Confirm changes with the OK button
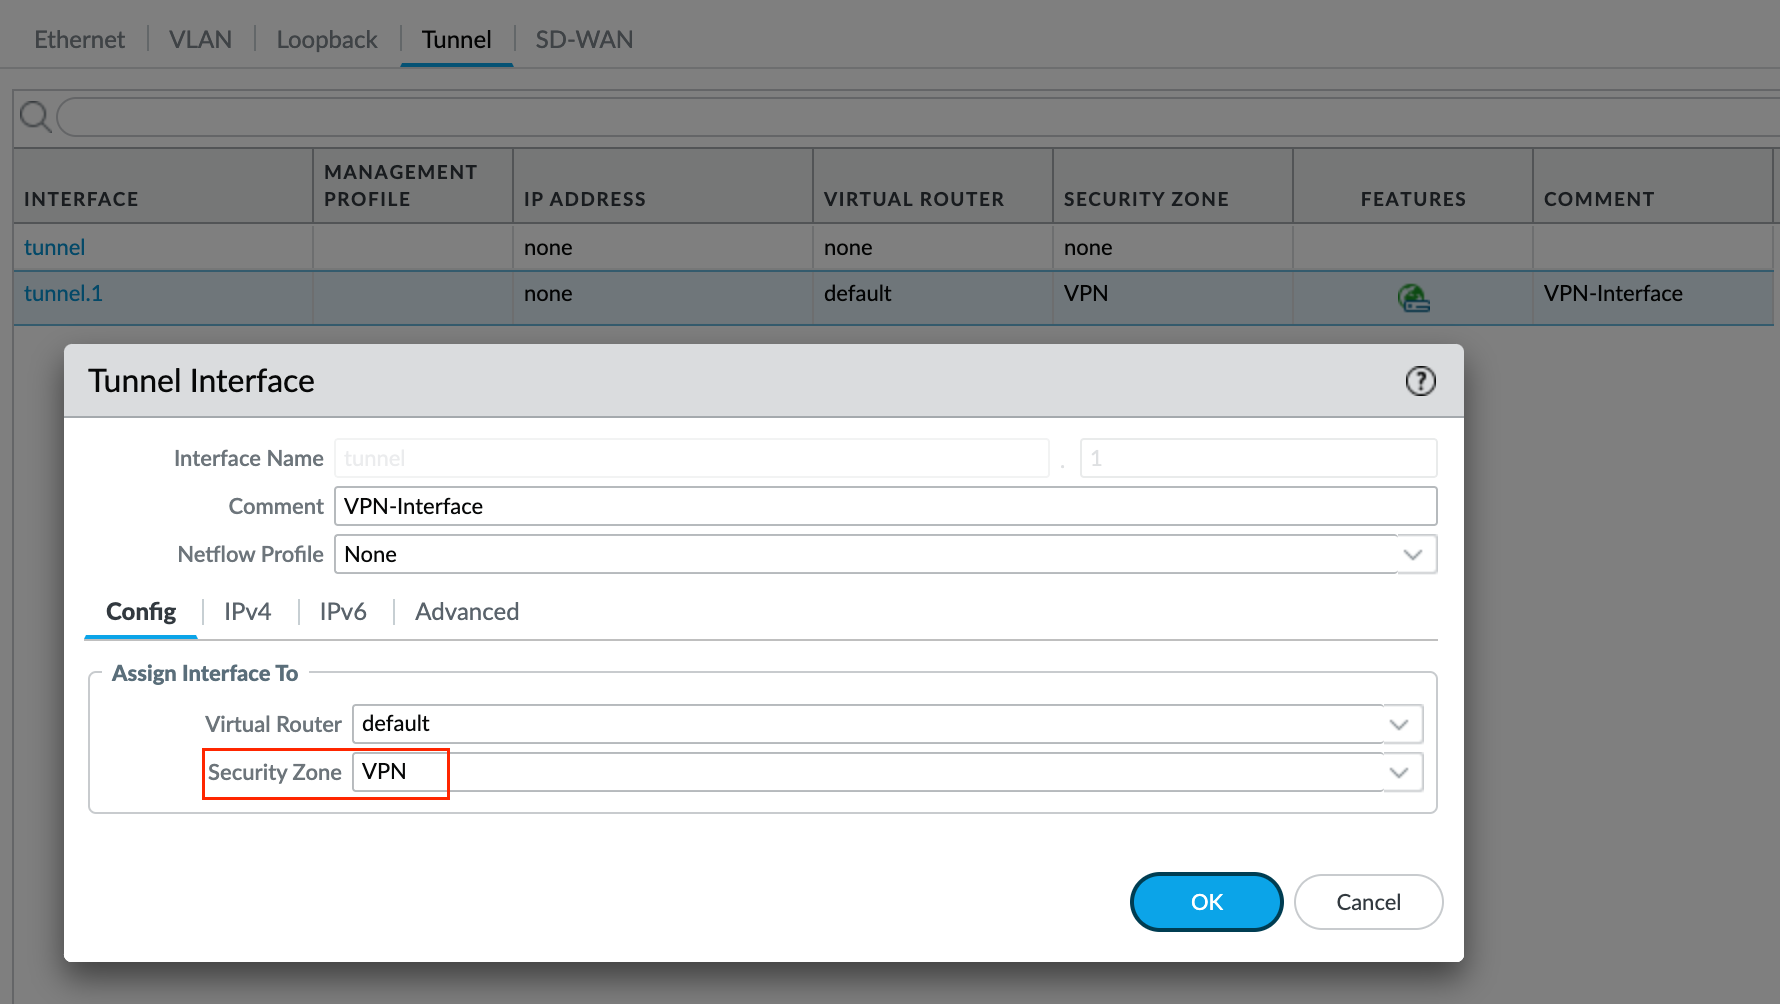Screen dimensions: 1780x1004 point(1206,901)
